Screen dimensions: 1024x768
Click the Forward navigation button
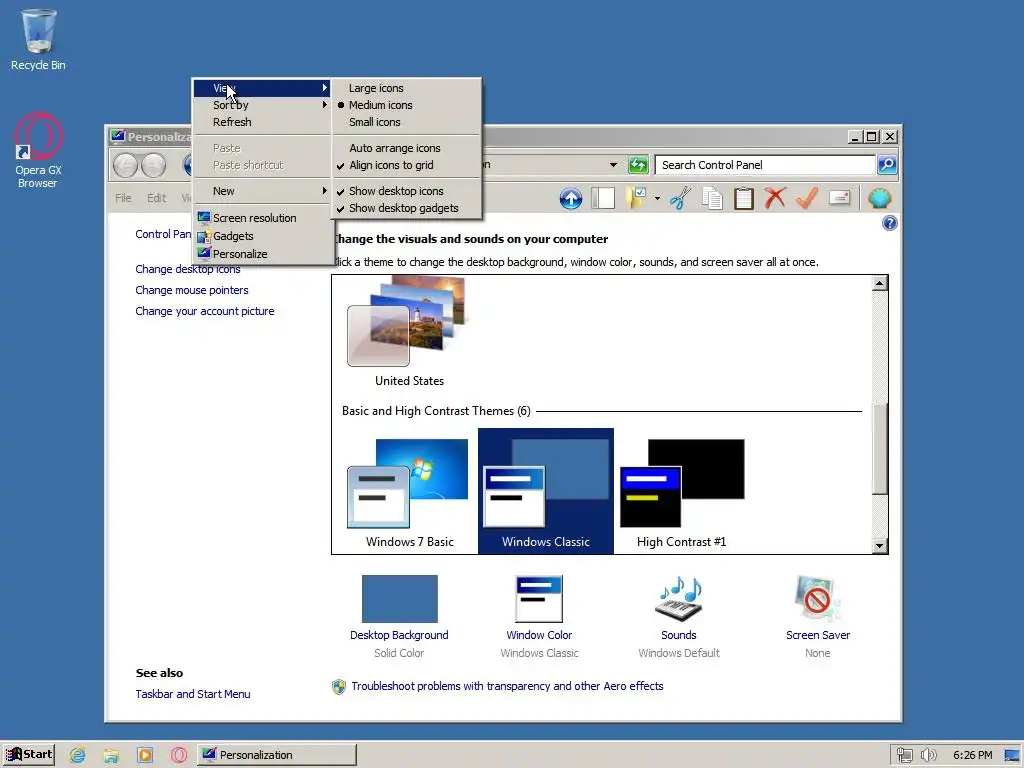point(153,165)
